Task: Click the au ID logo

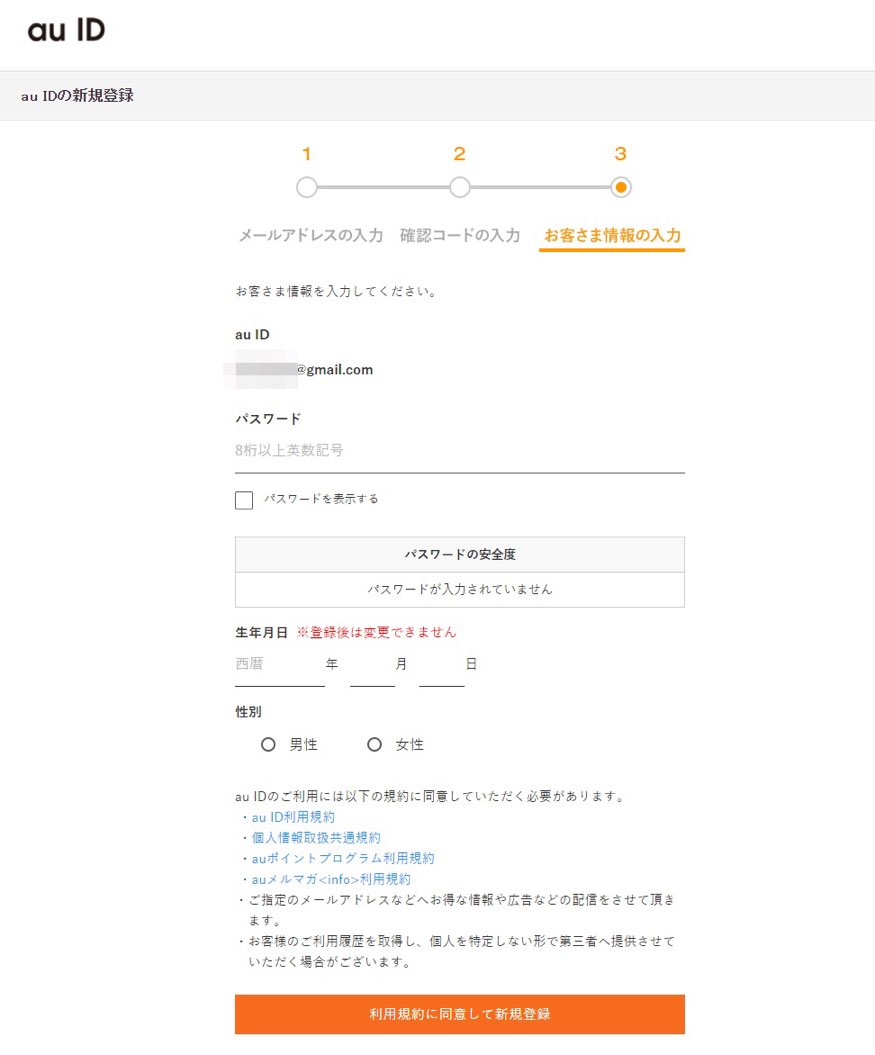Action: pos(66,31)
